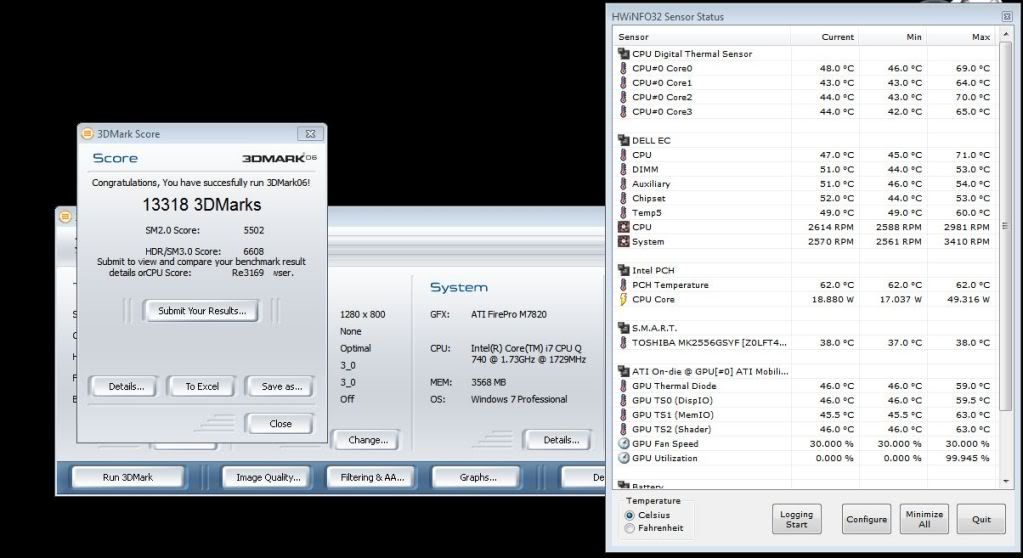Click the Sensor column header
1023x558 pixels.
coord(702,37)
